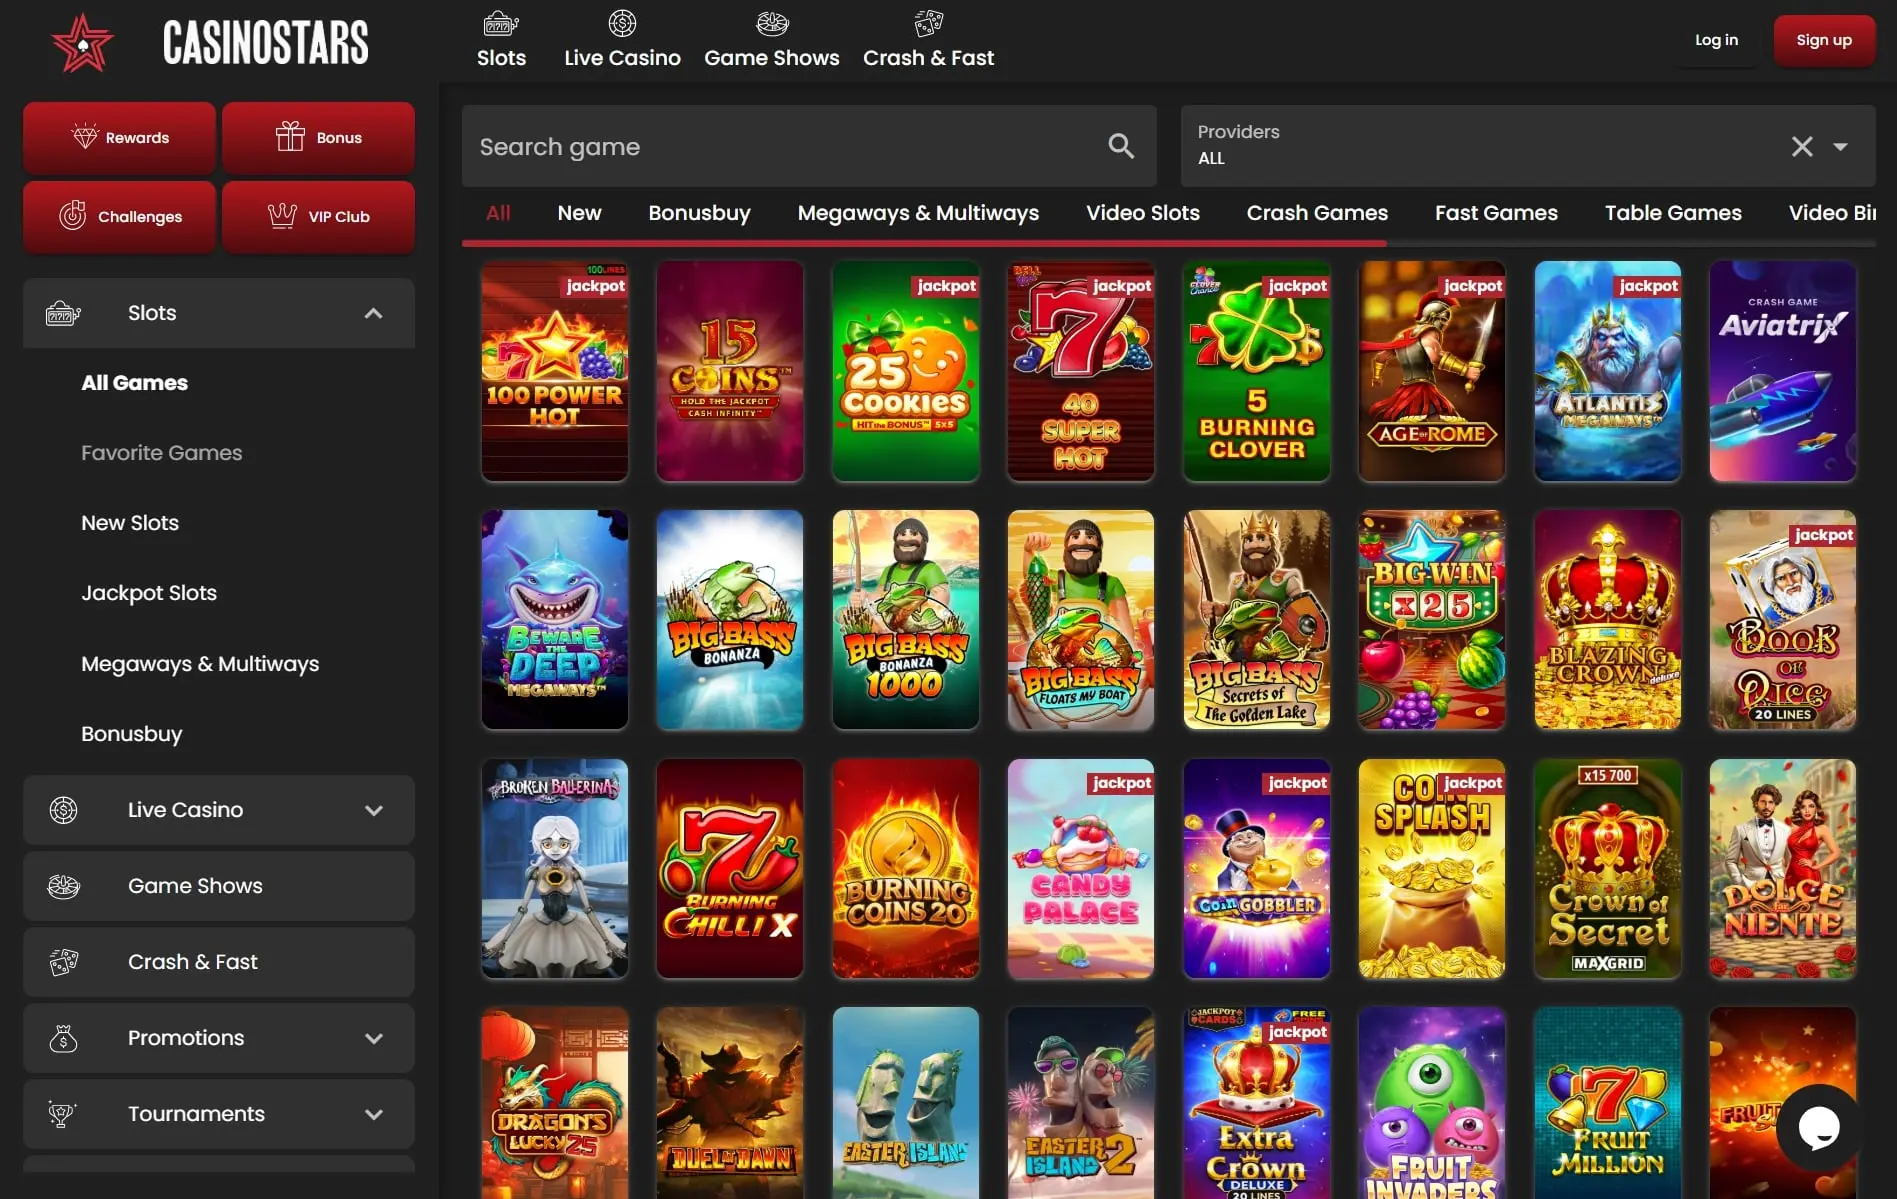Click the Promotions money bag icon
The width and height of the screenshot is (1897, 1199).
click(x=63, y=1038)
